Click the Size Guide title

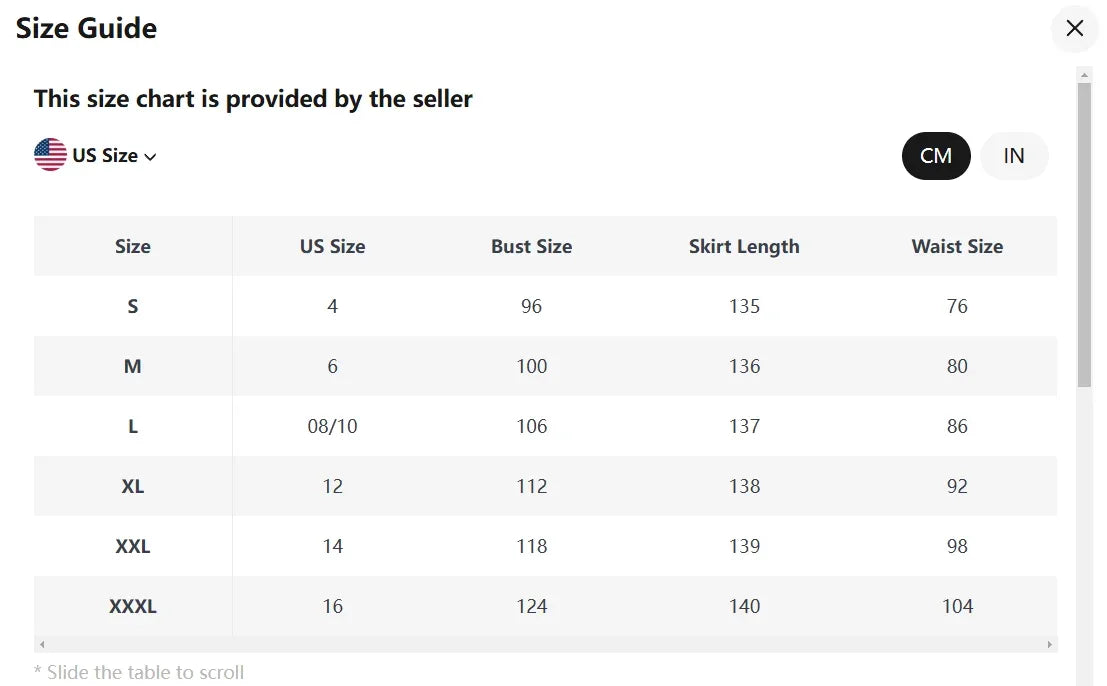click(x=86, y=28)
